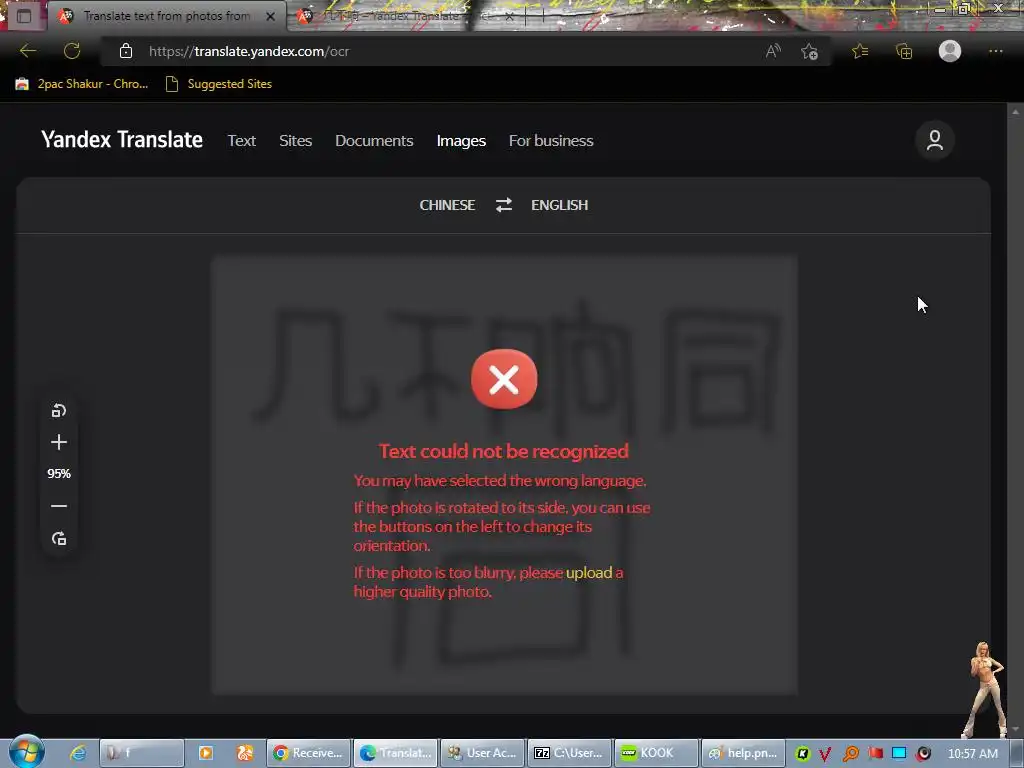Close the second Yandex Translate tab
This screenshot has height=768, width=1024.
point(509,16)
